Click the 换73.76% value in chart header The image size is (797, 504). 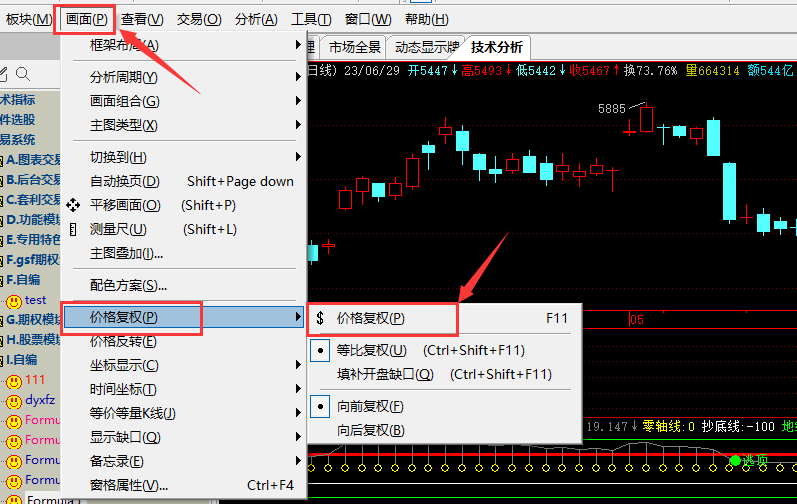click(x=650, y=71)
